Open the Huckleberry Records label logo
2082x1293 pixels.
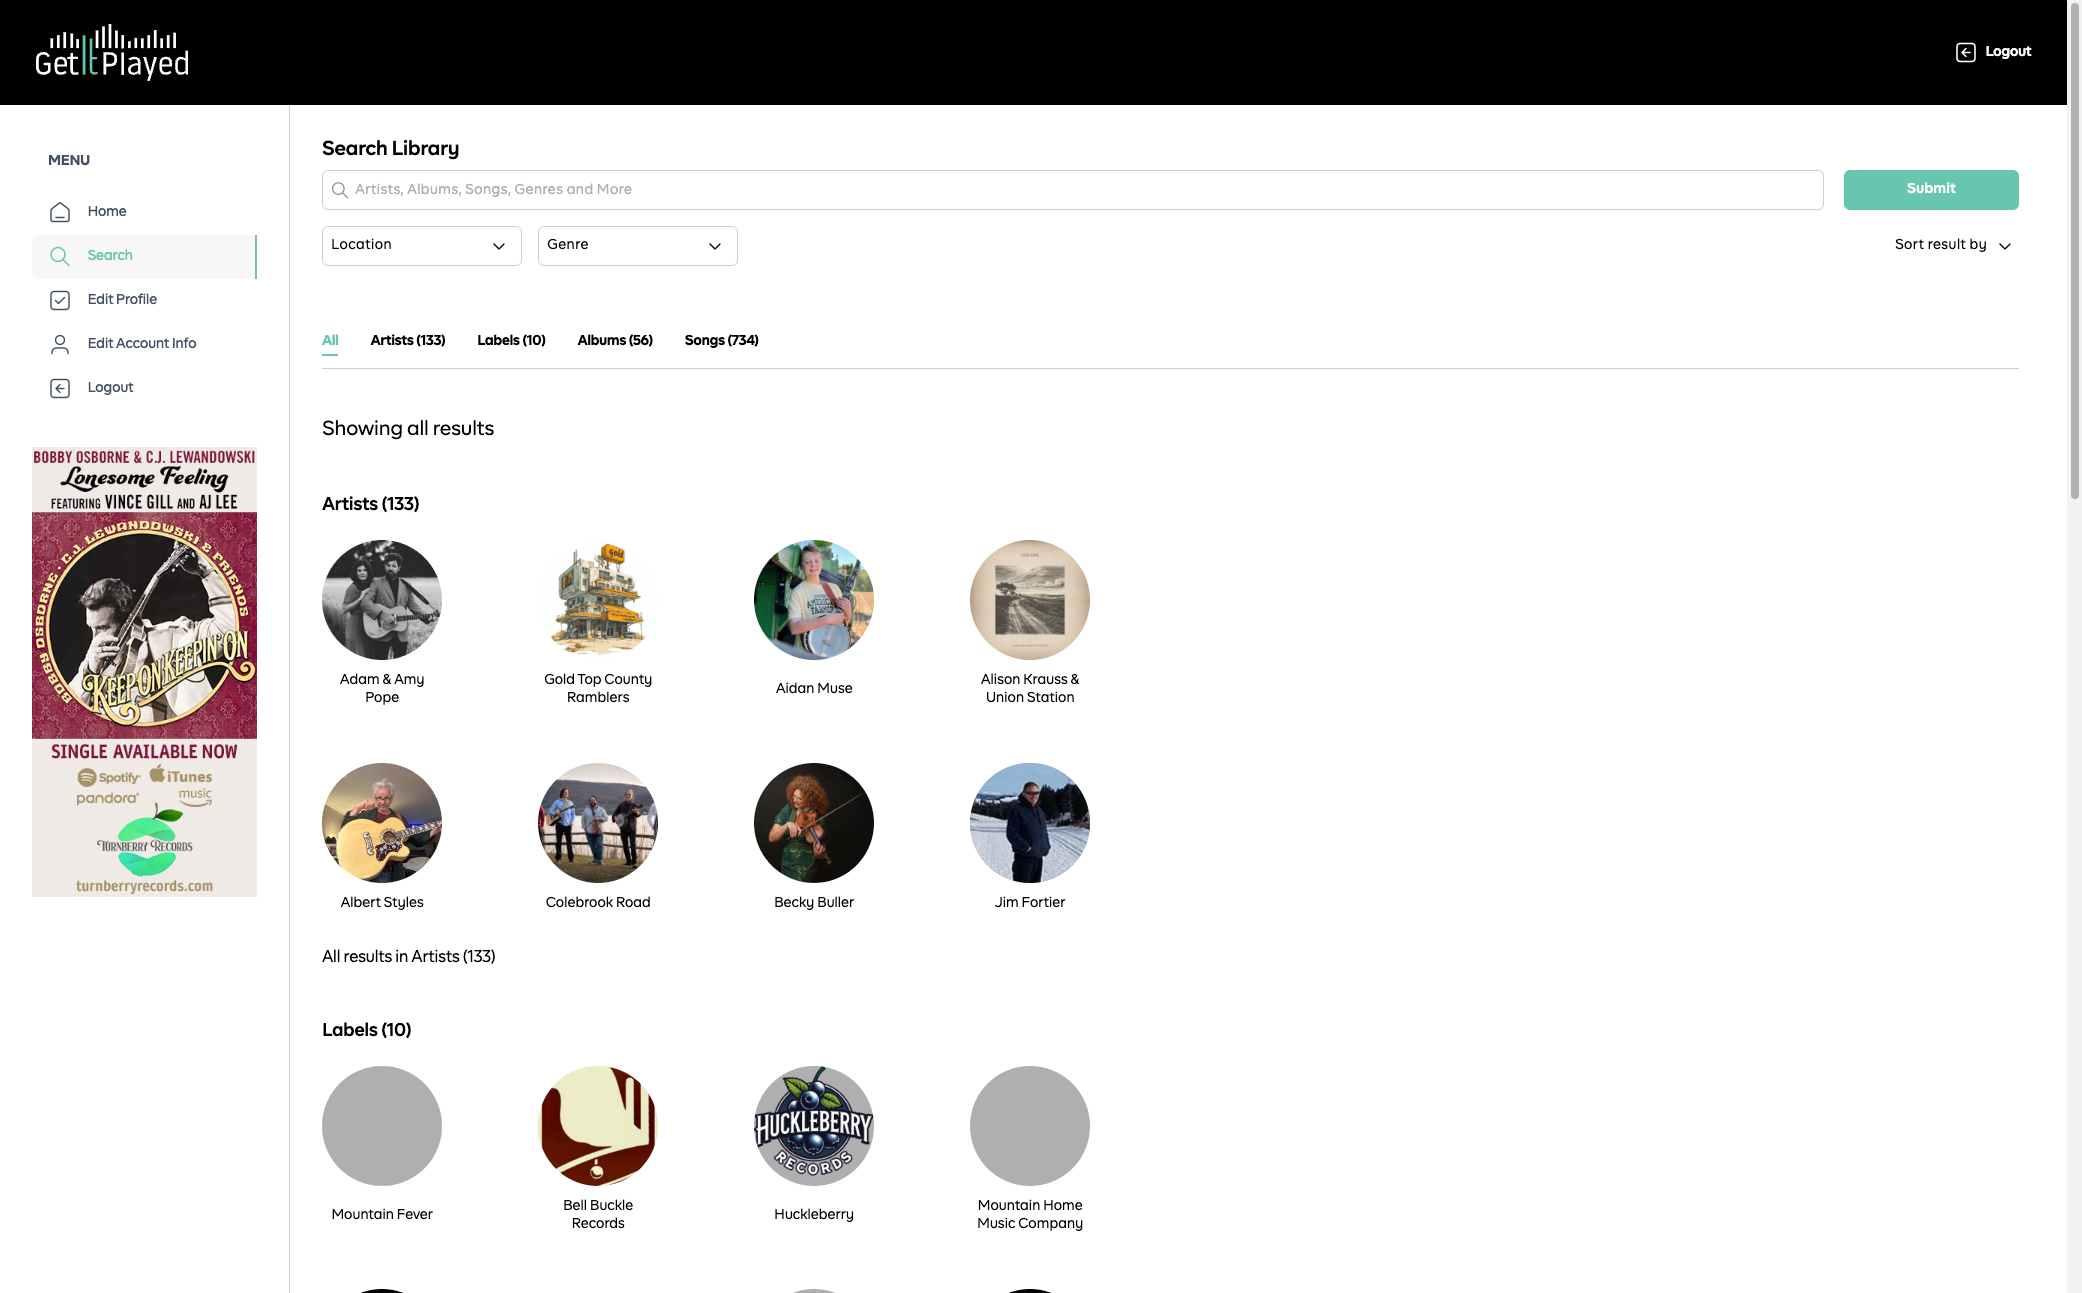813,1126
